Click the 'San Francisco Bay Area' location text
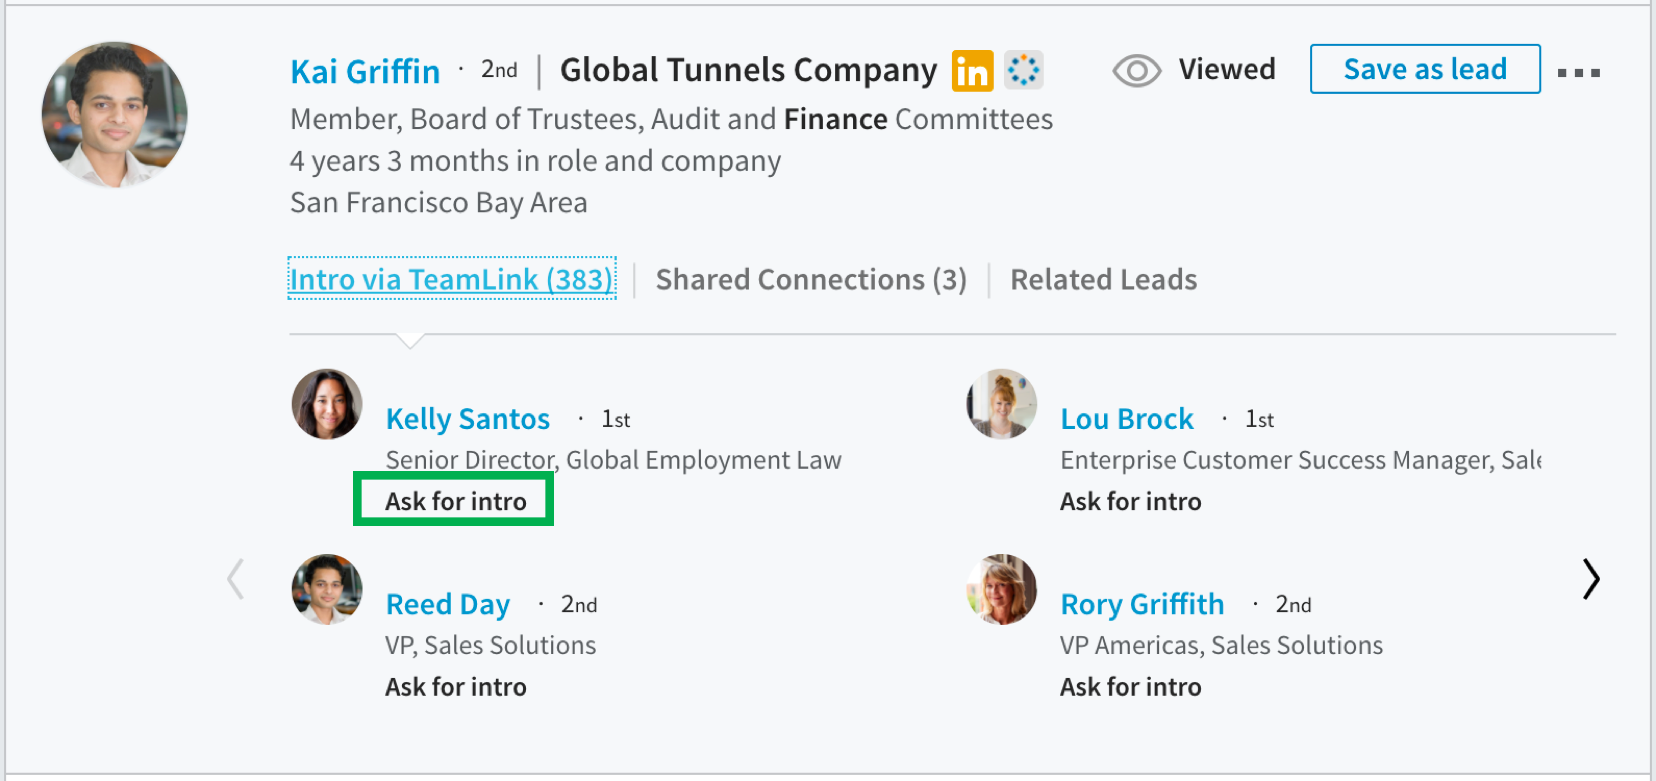The image size is (1656, 781). [439, 203]
